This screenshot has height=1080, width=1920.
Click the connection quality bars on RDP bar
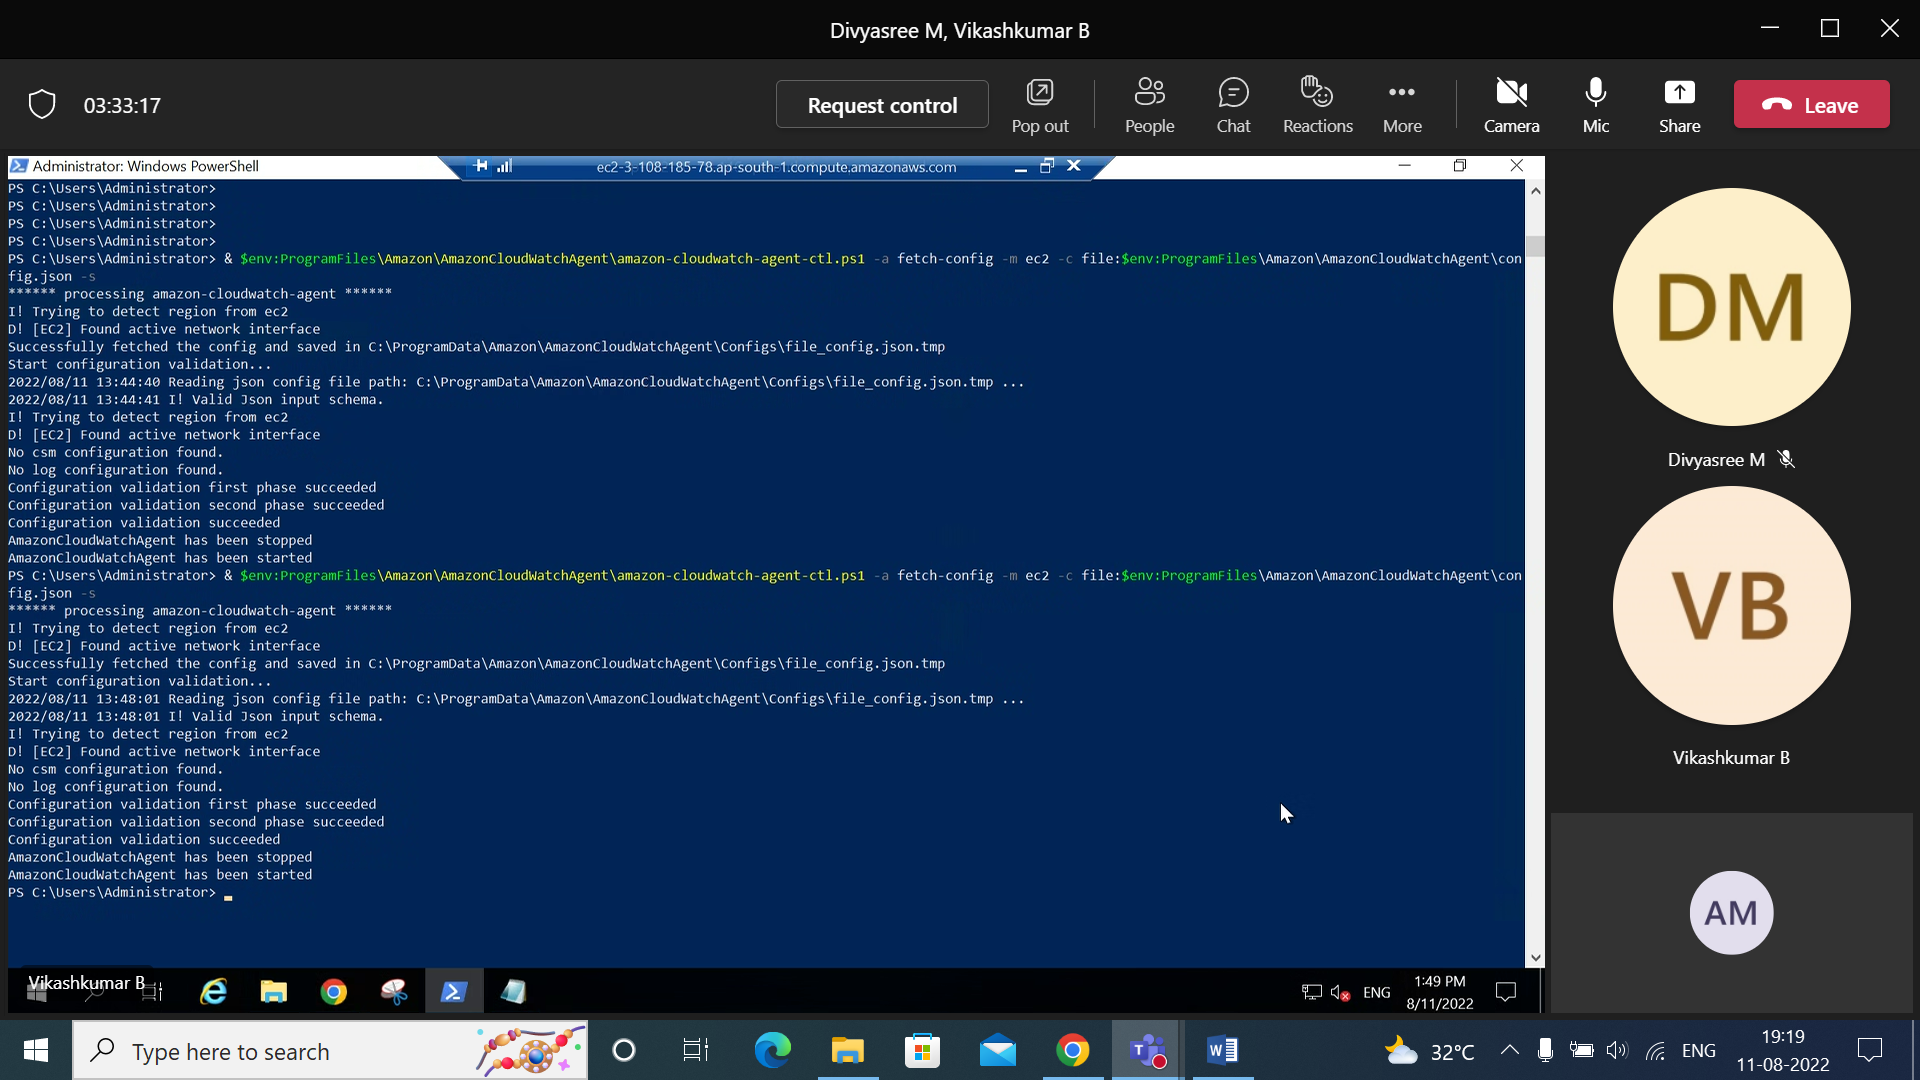coord(503,166)
